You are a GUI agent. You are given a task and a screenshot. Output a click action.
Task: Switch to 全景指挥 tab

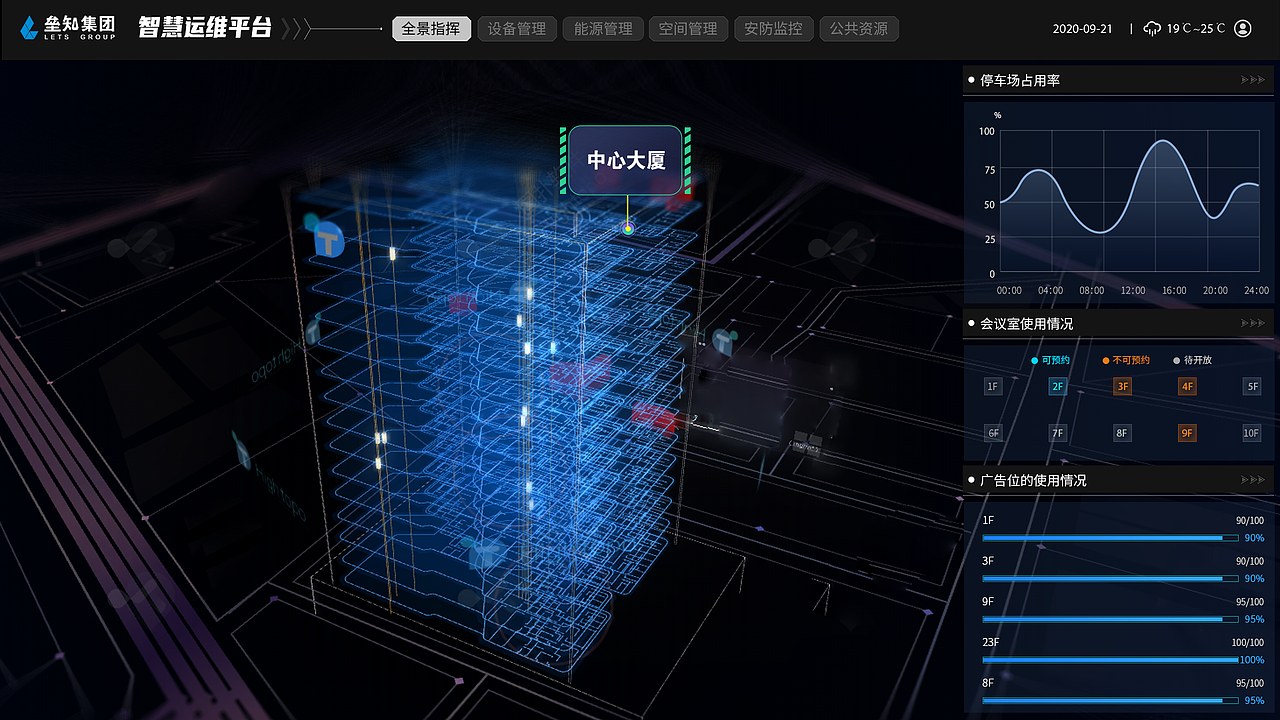point(431,29)
